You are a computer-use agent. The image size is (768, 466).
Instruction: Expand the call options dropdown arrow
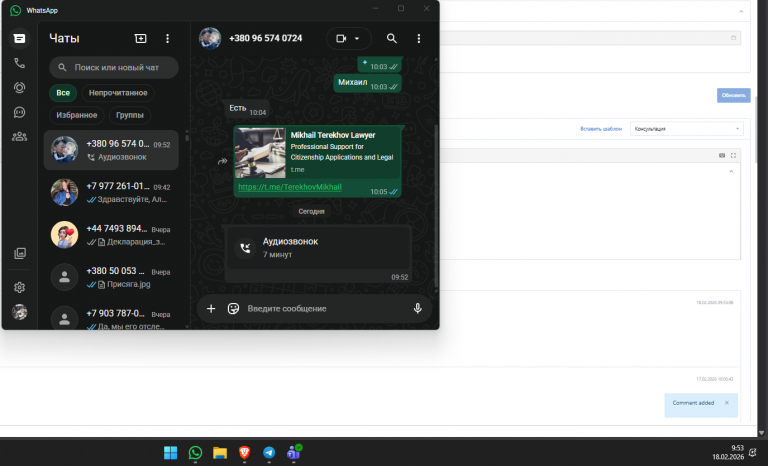357,38
